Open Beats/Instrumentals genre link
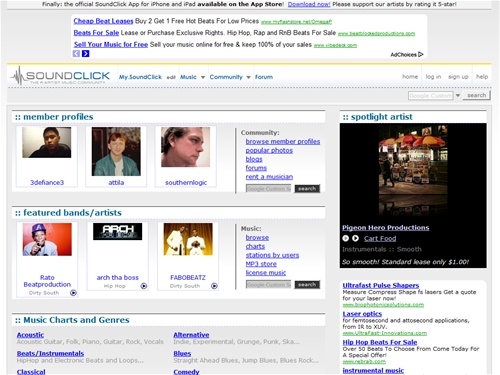The height and width of the screenshot is (375, 500). [50, 353]
